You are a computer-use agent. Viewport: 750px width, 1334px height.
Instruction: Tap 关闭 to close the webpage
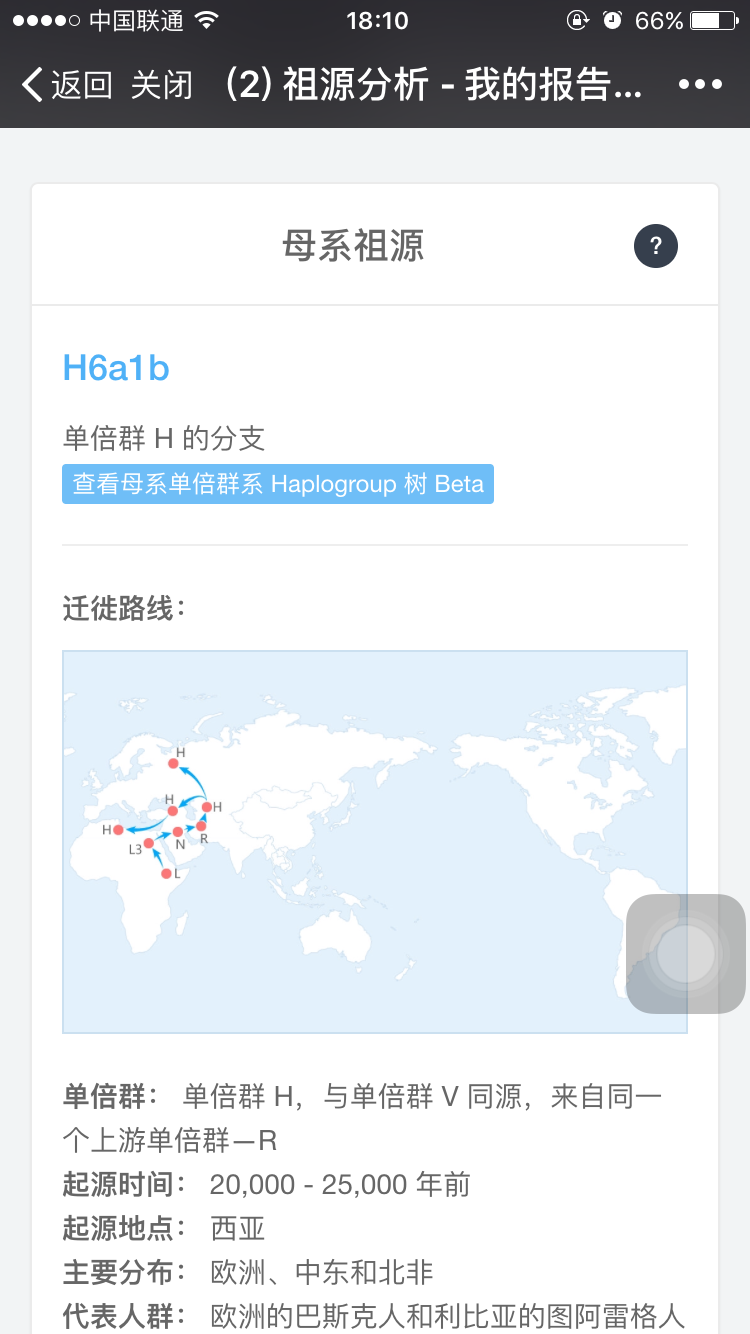coord(161,85)
